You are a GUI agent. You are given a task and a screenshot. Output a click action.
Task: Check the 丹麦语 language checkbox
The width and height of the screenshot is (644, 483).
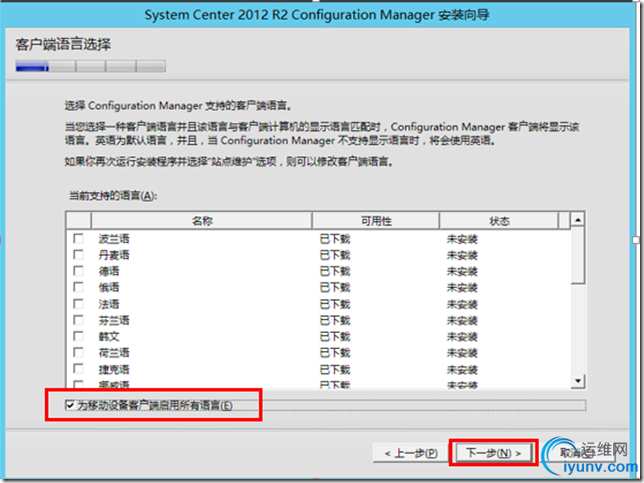point(78,255)
